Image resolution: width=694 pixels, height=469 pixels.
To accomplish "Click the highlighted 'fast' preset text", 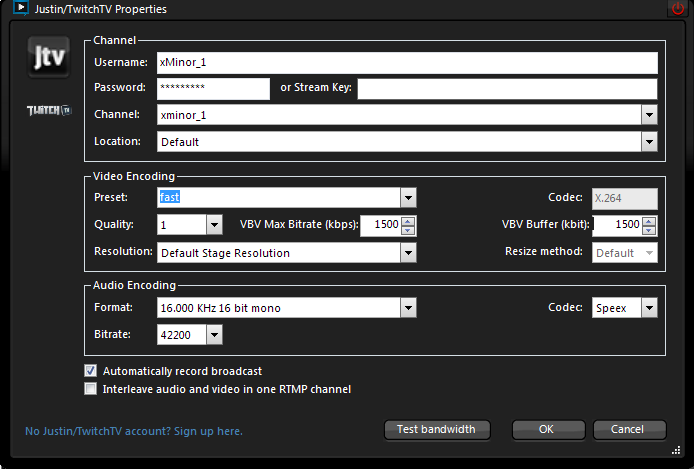I will (x=169, y=197).
